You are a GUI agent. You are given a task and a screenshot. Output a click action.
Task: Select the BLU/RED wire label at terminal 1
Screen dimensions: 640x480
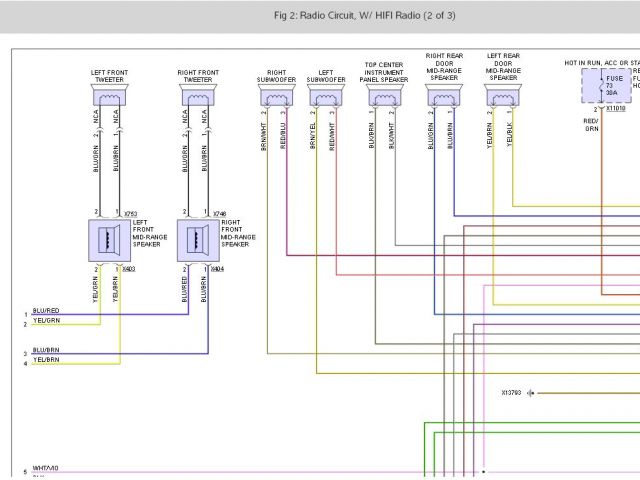[46, 311]
